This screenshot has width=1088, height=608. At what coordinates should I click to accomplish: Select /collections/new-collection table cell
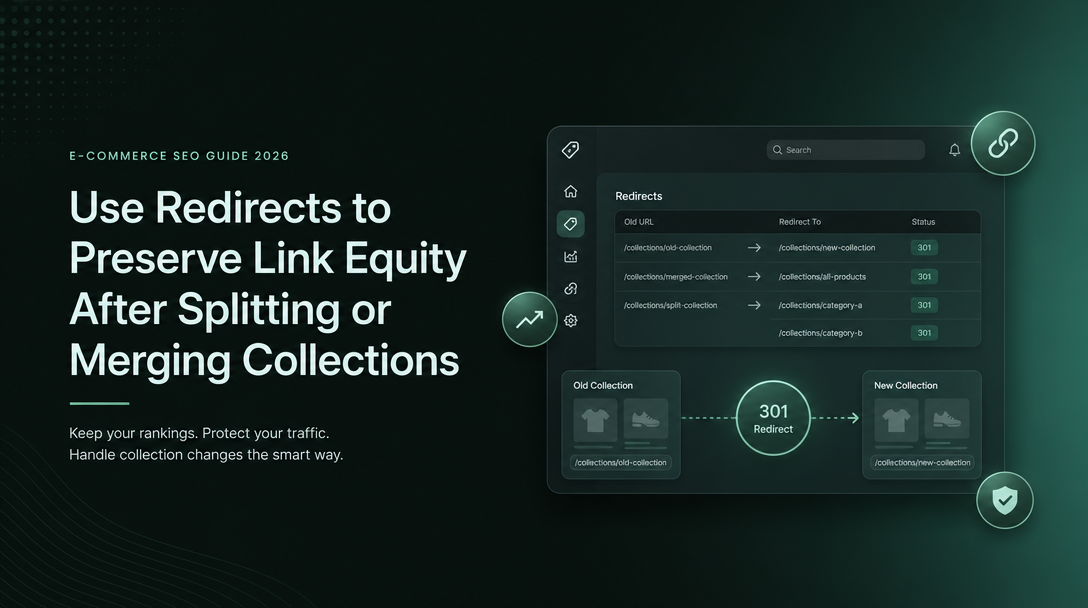(x=826, y=248)
